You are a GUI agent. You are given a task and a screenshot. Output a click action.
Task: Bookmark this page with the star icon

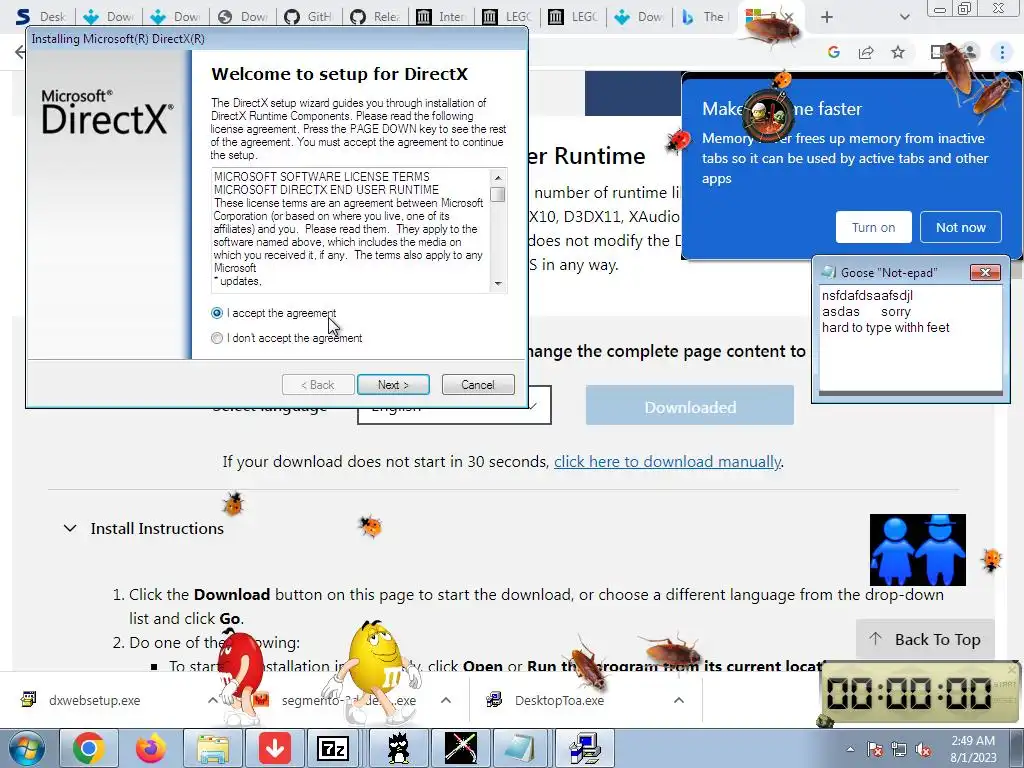(x=898, y=52)
